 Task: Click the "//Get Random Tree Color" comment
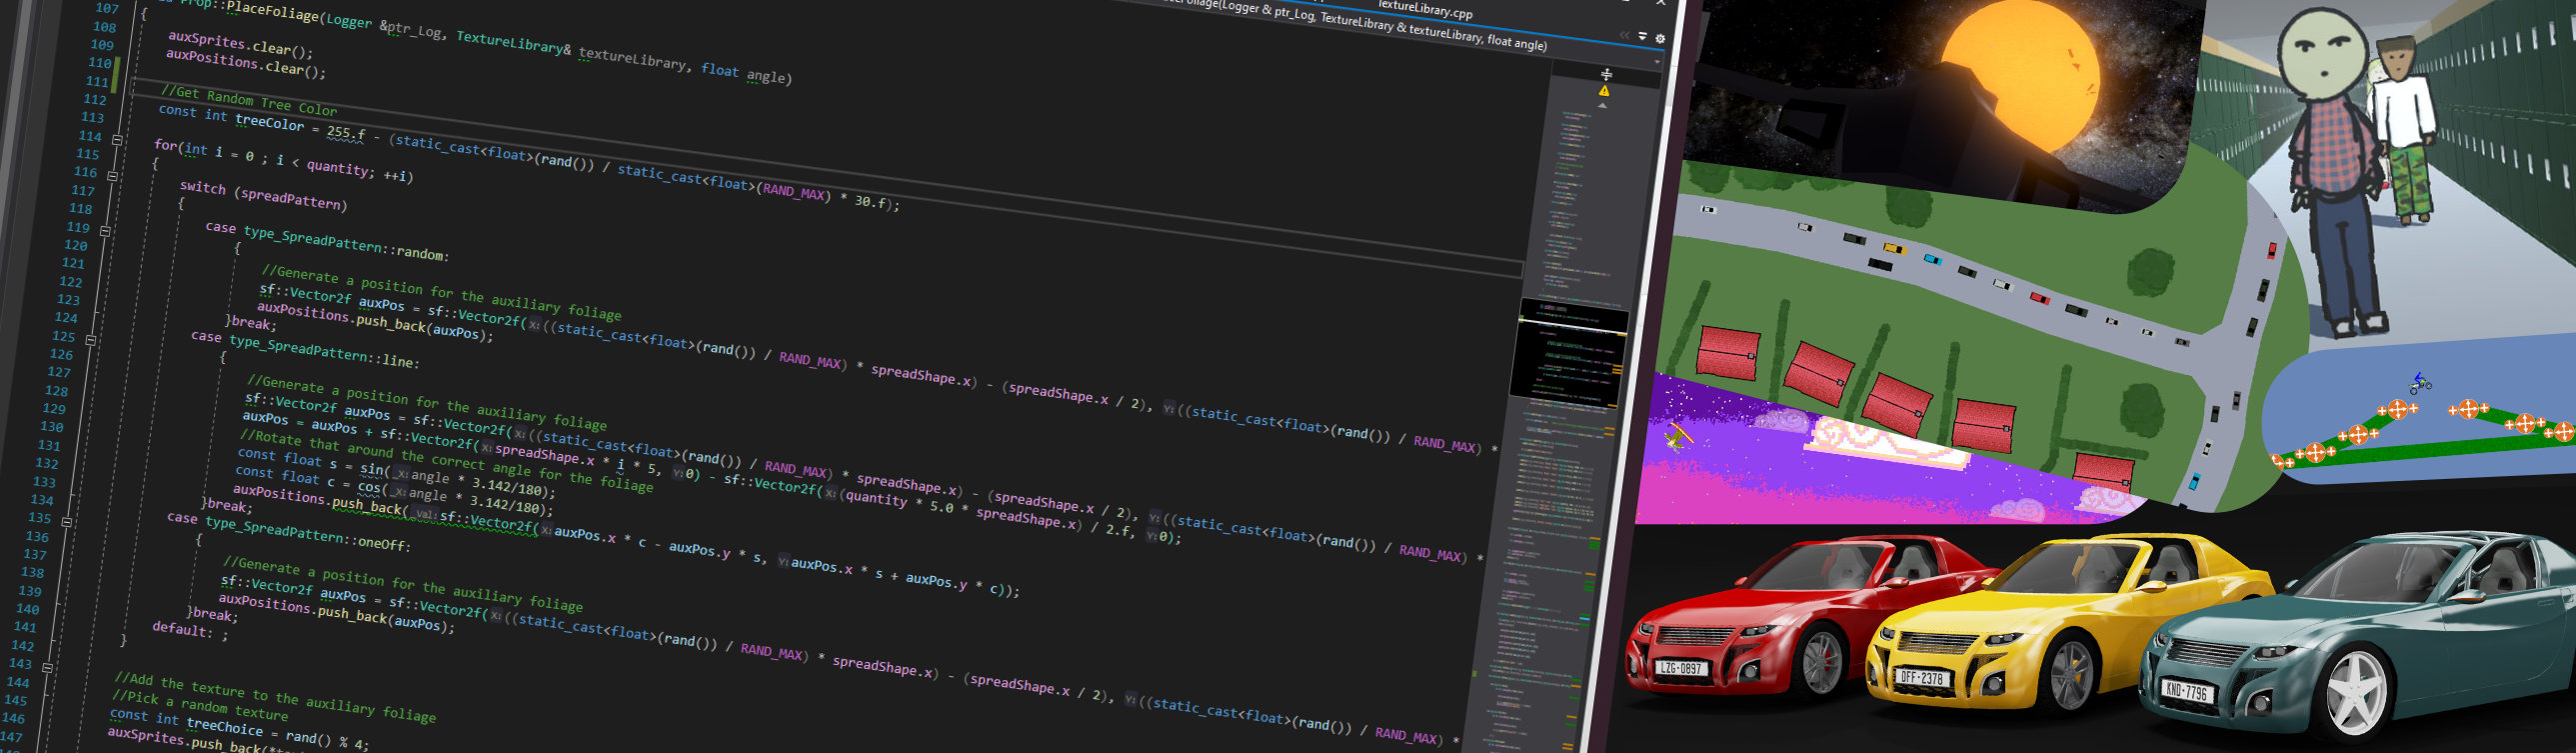249,101
